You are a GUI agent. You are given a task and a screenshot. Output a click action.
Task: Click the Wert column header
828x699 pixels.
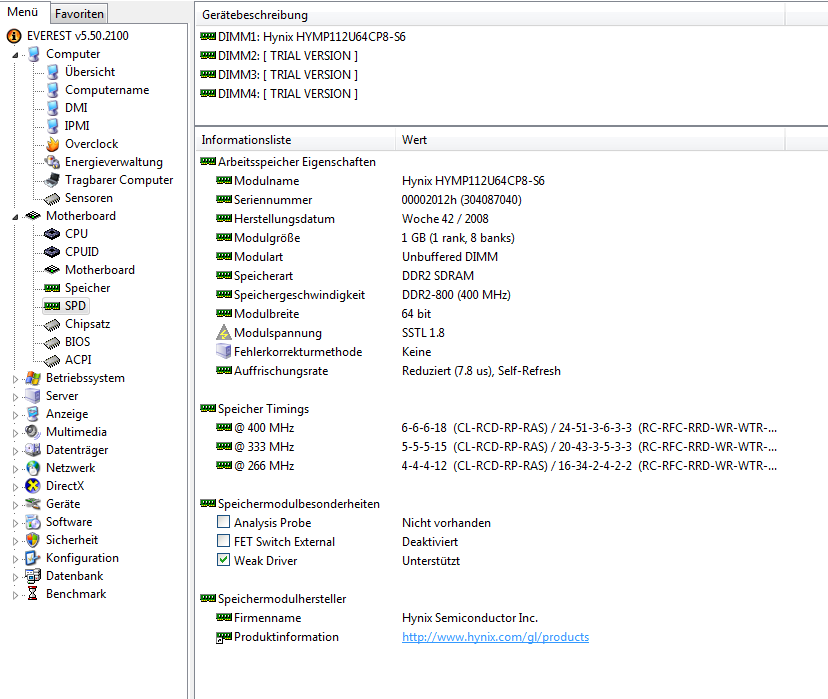click(590, 140)
